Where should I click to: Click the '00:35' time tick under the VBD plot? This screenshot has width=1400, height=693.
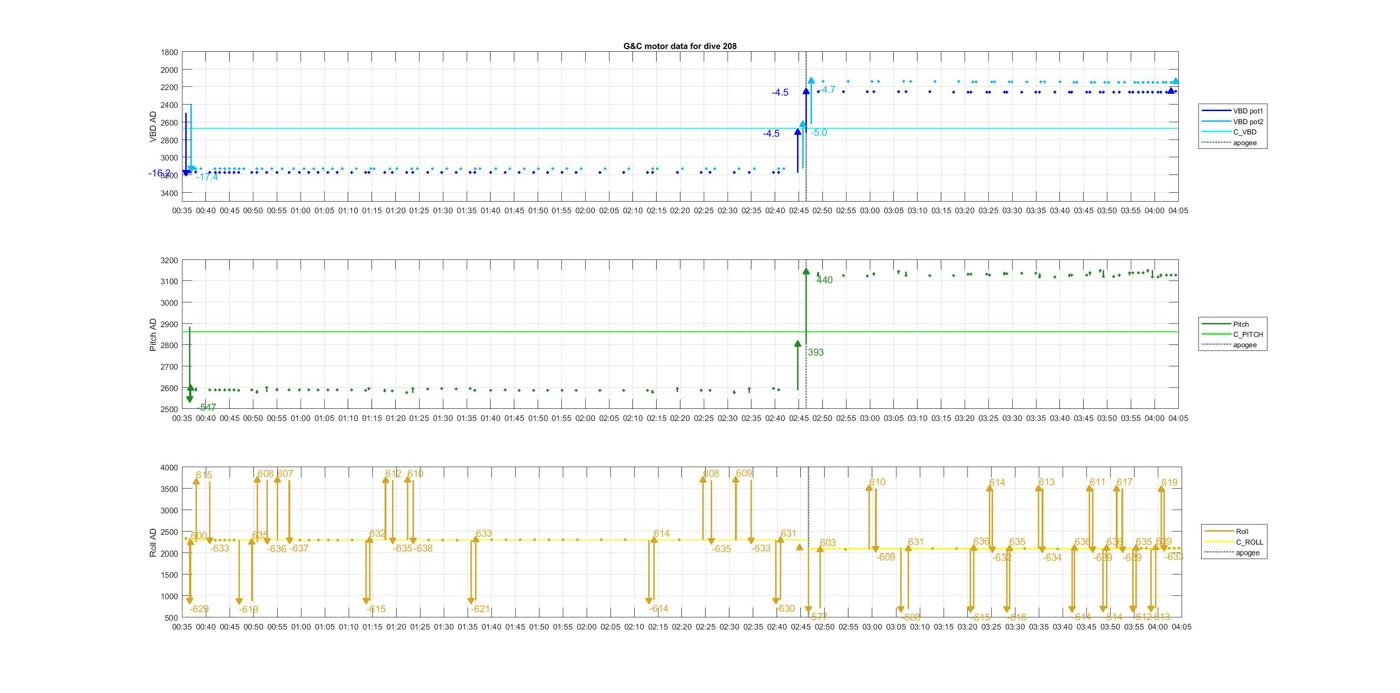(x=182, y=211)
